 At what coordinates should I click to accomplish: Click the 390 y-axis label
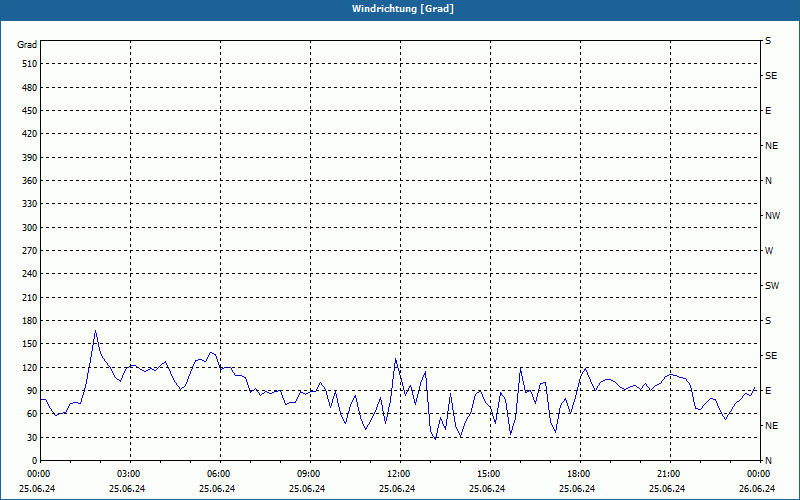[x=30, y=158]
